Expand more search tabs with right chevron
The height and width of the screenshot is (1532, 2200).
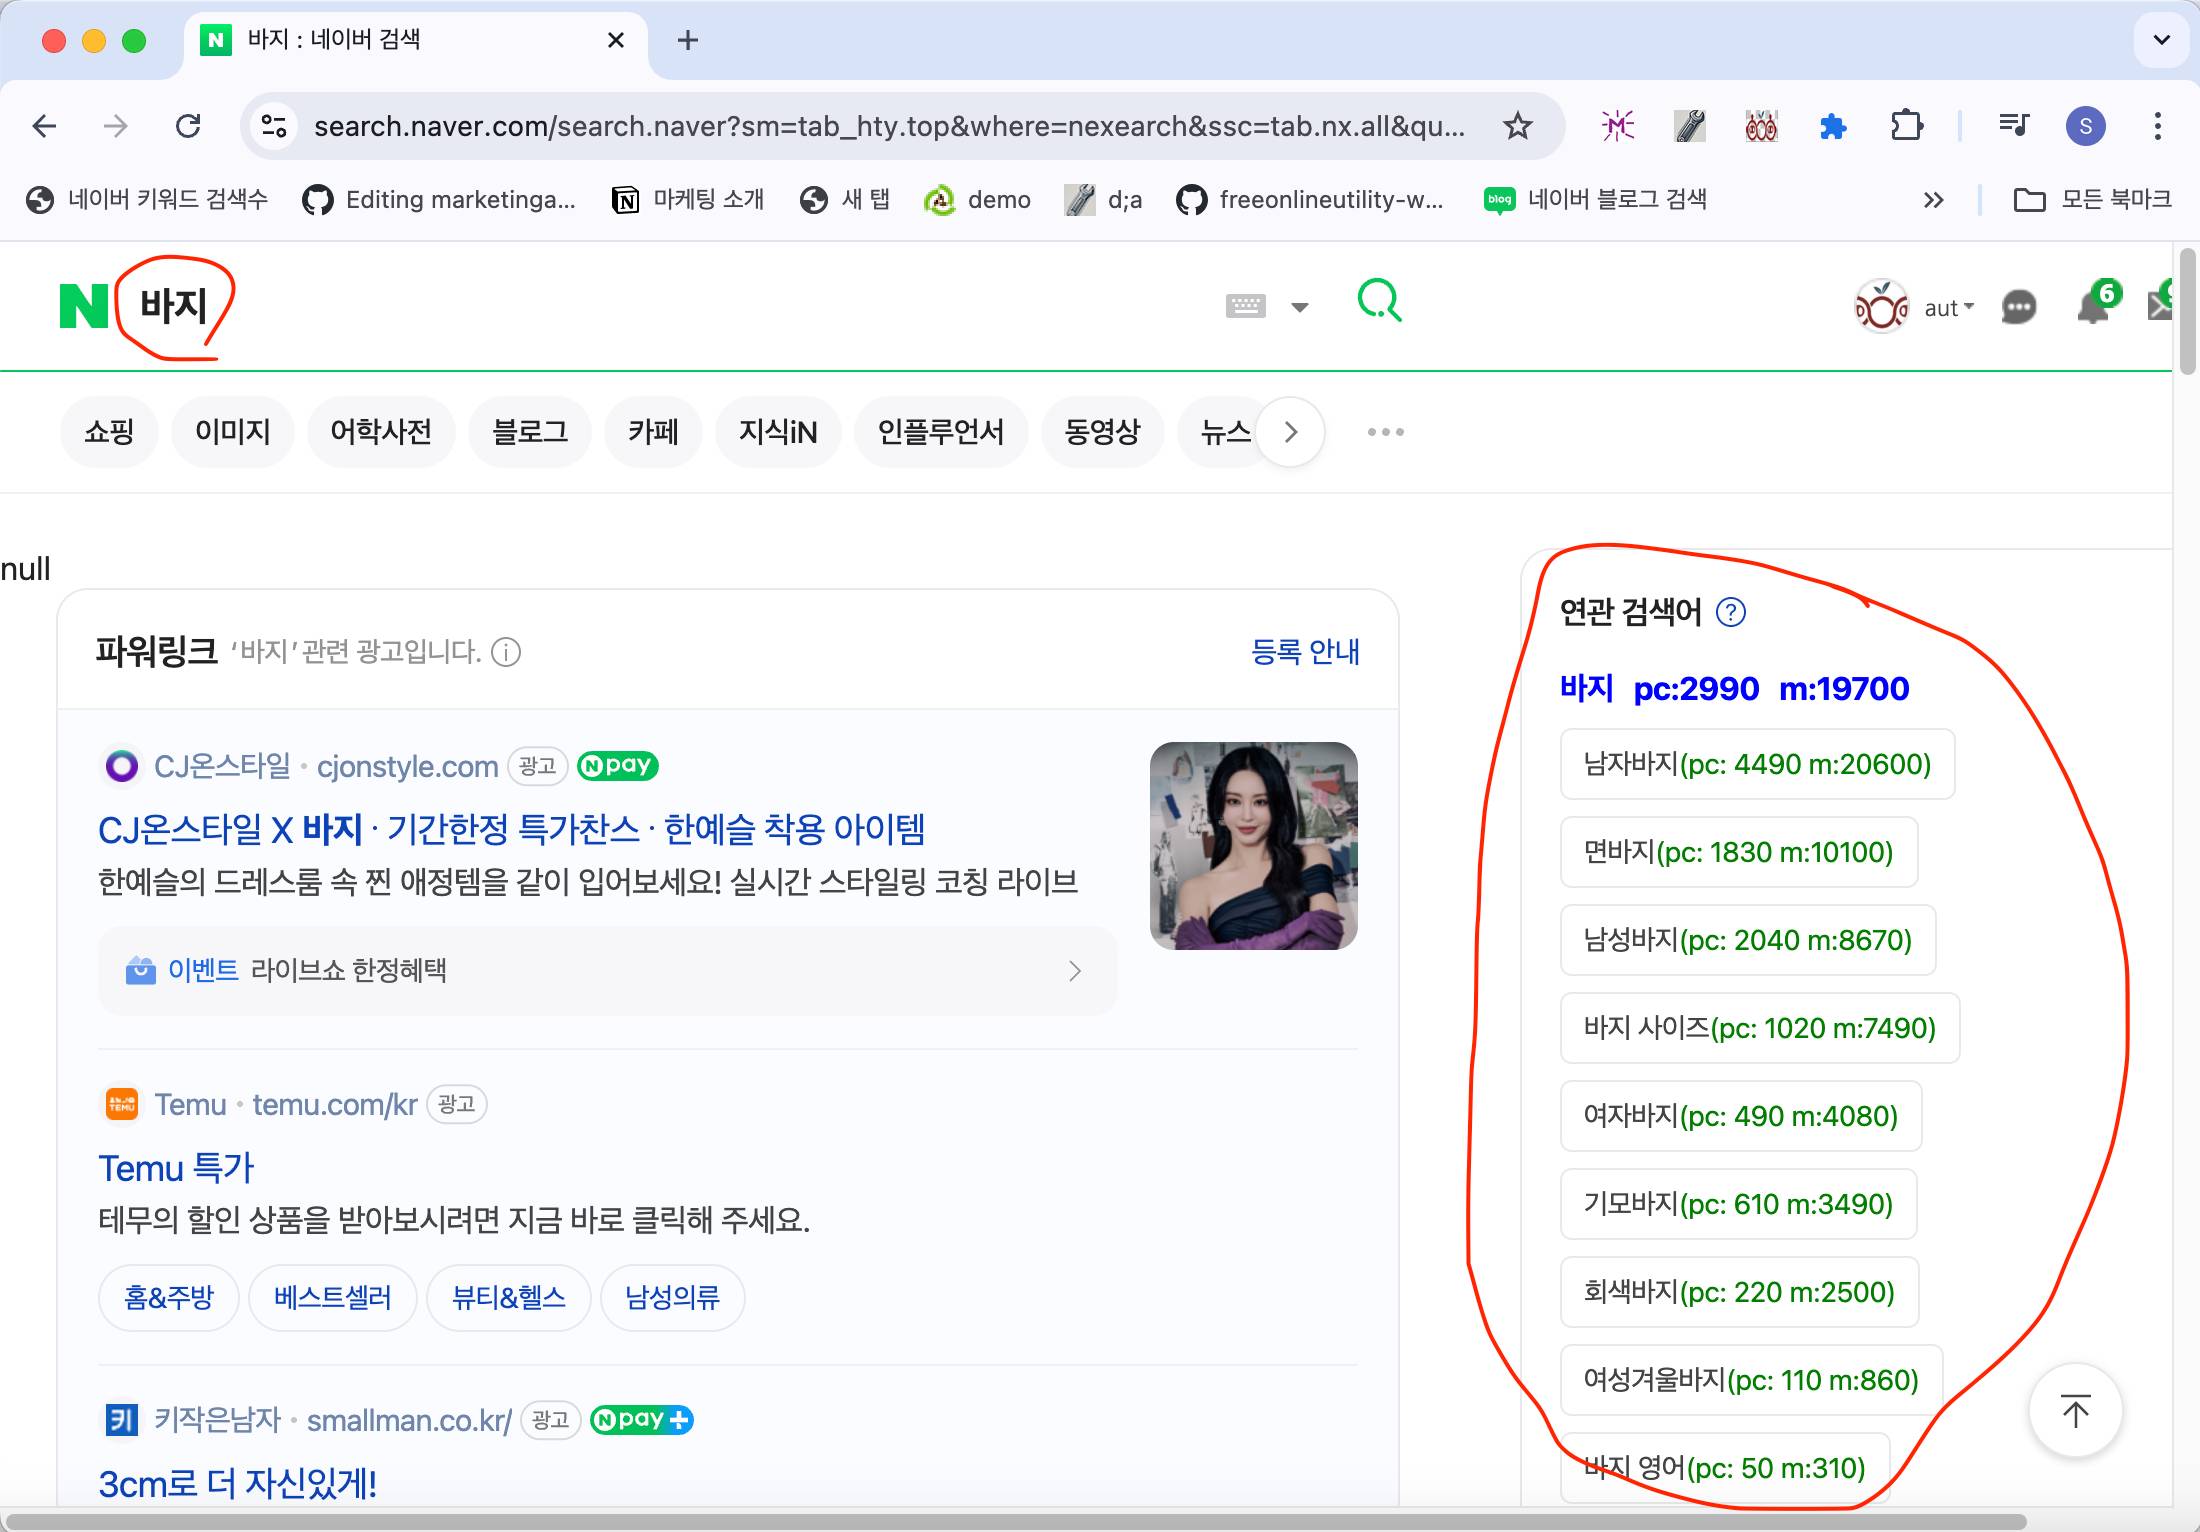(1290, 432)
